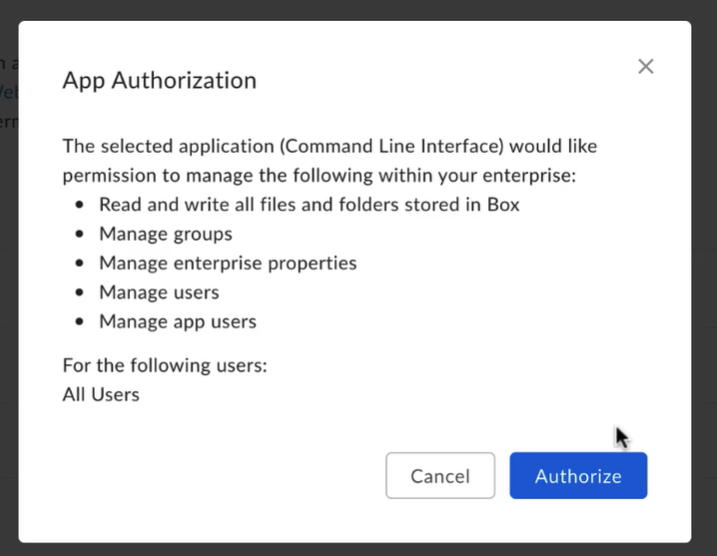Click the 'Manage users' permission line
The height and width of the screenshot is (556, 717).
tap(159, 292)
